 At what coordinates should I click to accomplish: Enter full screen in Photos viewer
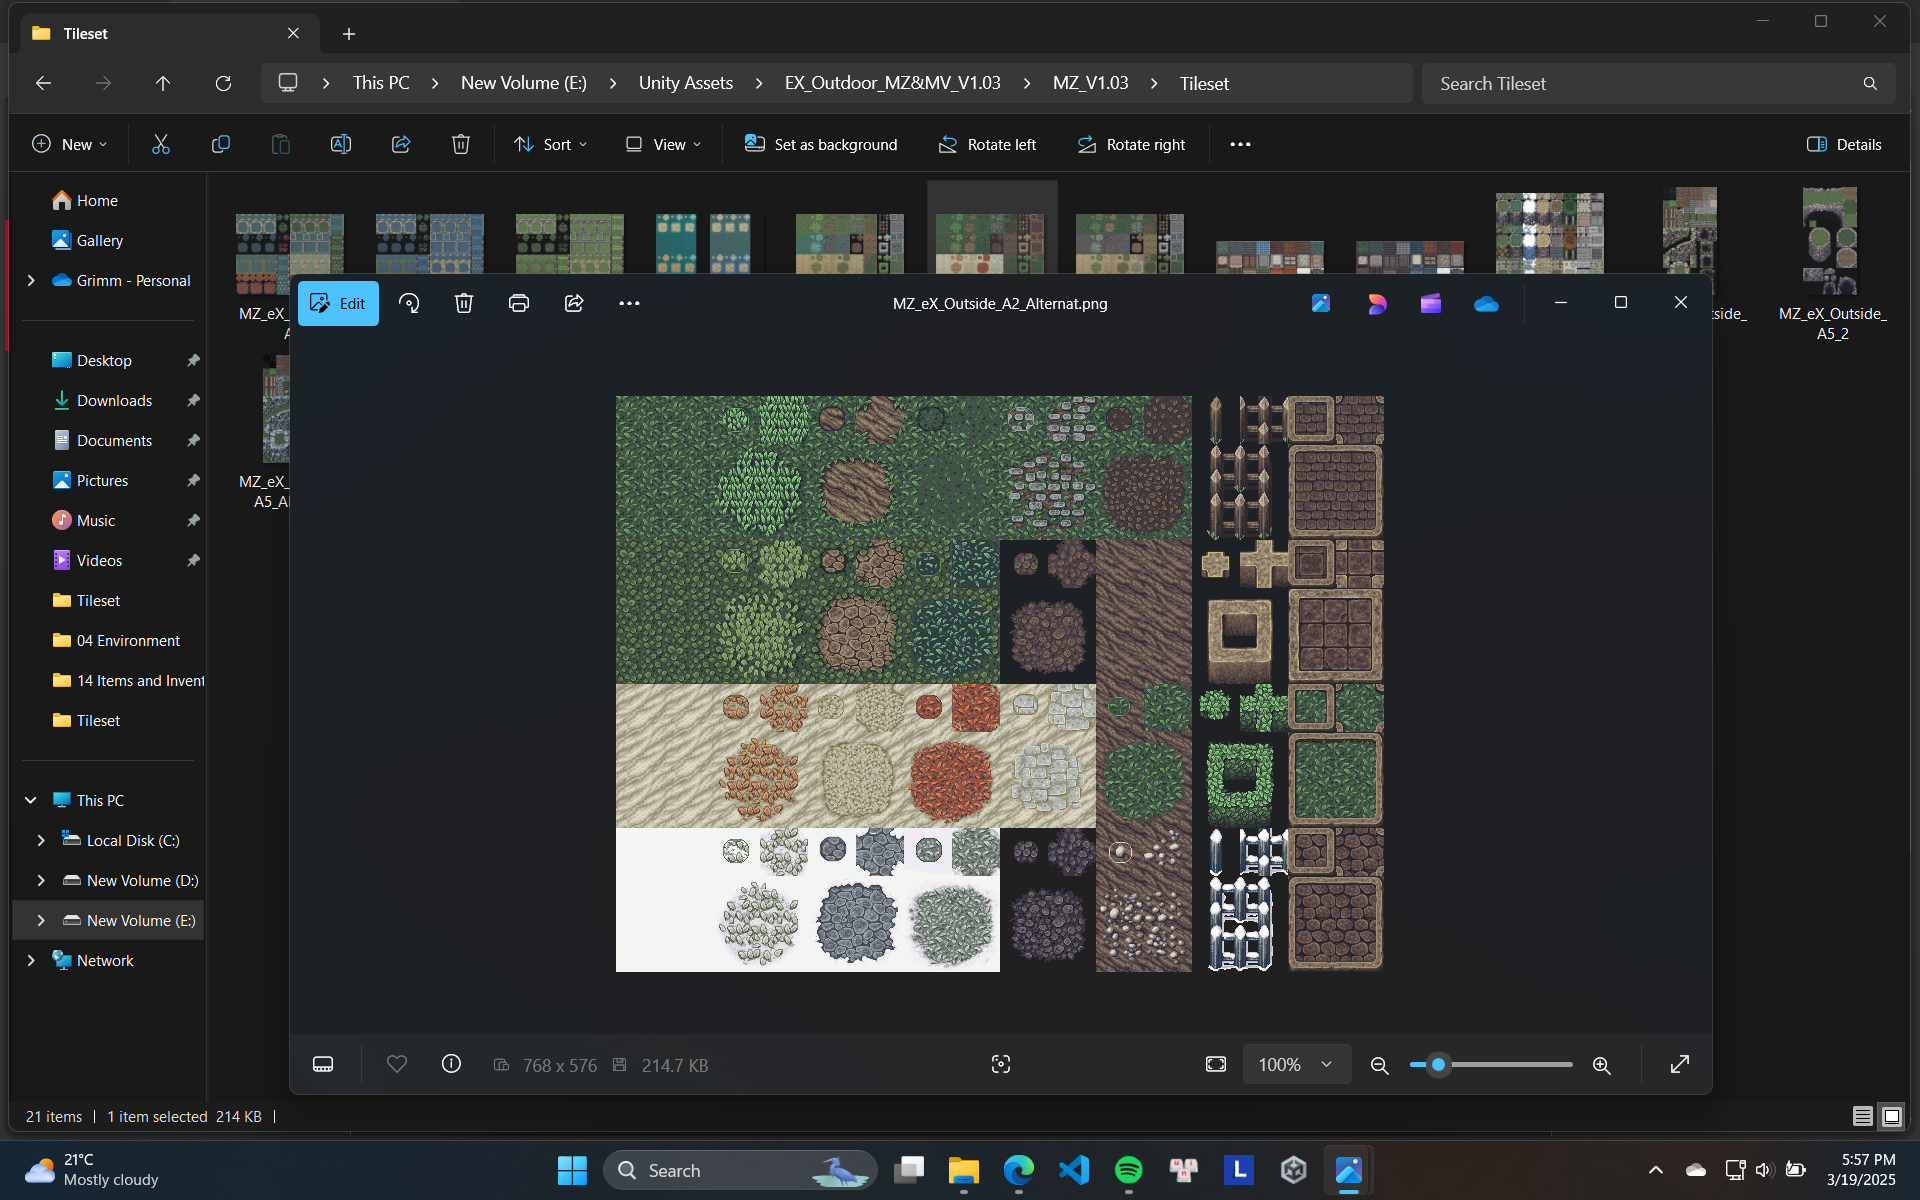click(x=1680, y=1064)
